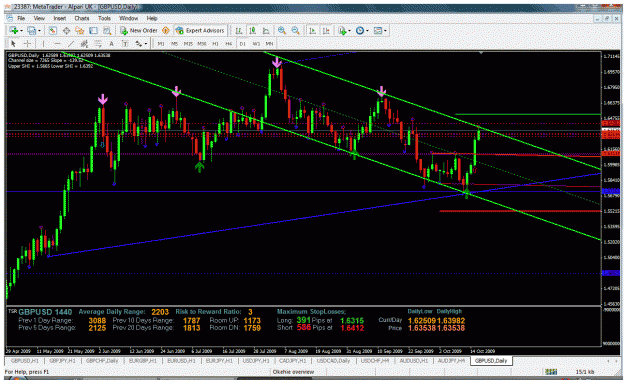Open the Indicators list icon

point(342,31)
